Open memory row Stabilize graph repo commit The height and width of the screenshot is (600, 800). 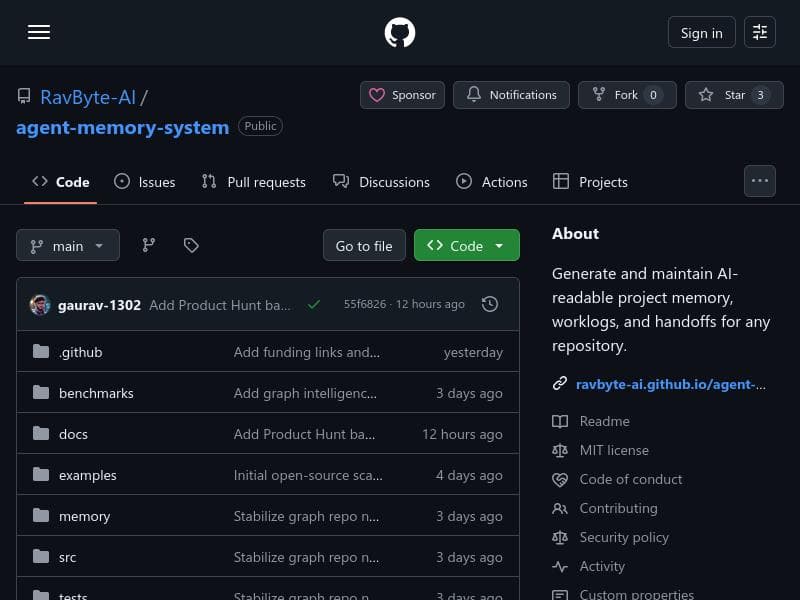(x=306, y=516)
